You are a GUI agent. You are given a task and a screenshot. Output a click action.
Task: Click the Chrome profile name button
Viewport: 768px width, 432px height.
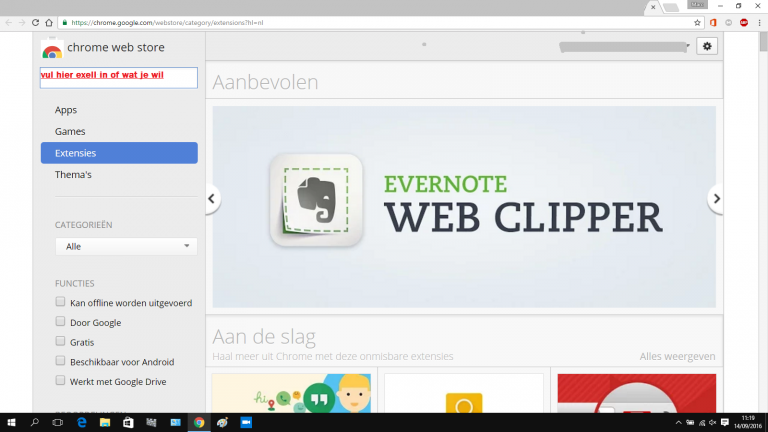pyautogui.click(x=697, y=5)
